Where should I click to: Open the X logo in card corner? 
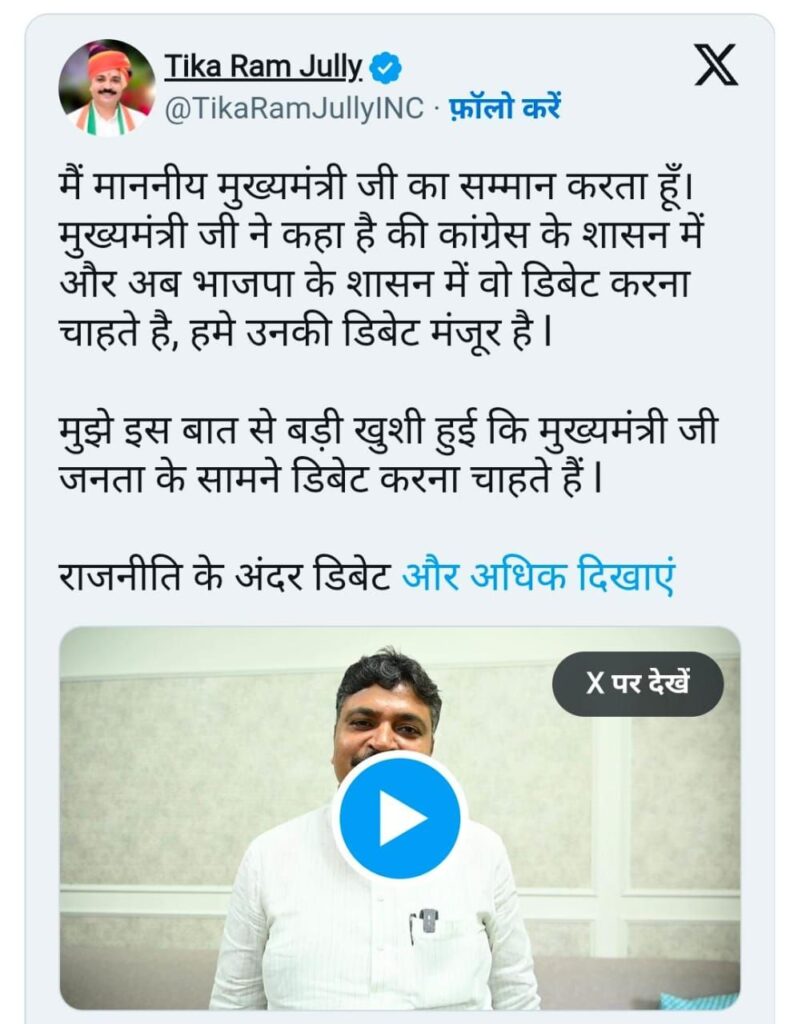pos(716,65)
